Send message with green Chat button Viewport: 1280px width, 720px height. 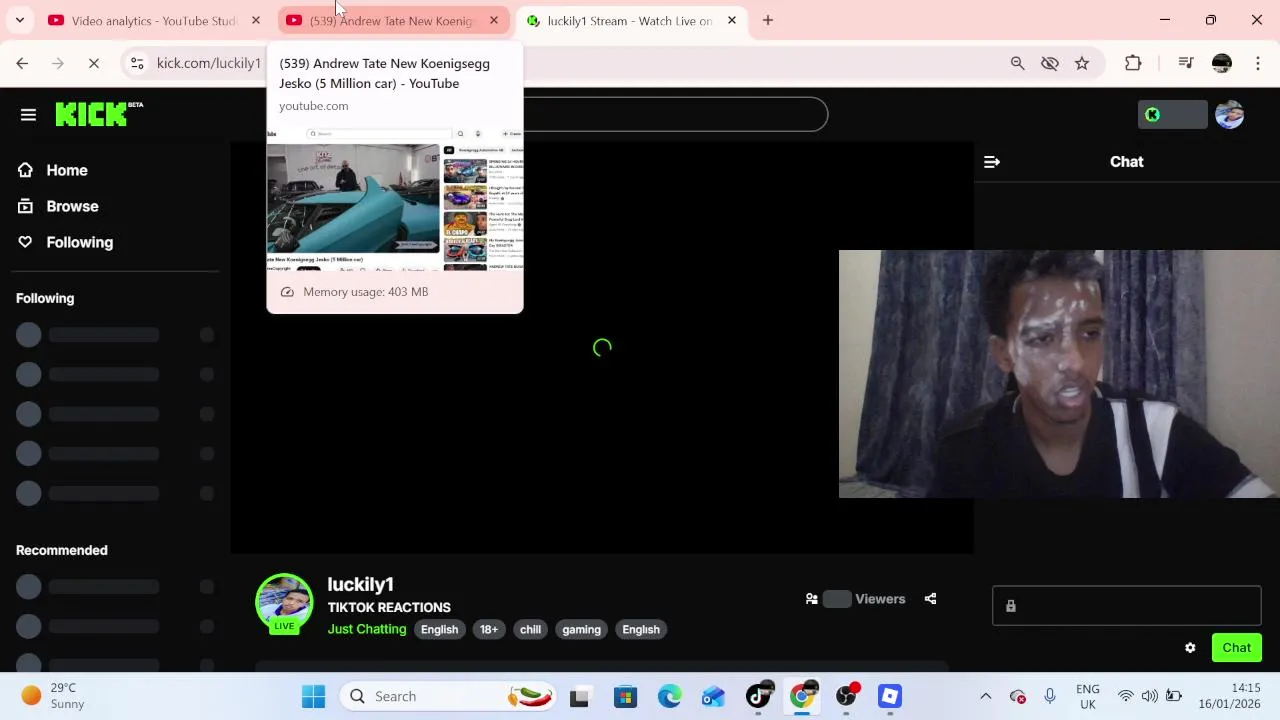point(1236,648)
